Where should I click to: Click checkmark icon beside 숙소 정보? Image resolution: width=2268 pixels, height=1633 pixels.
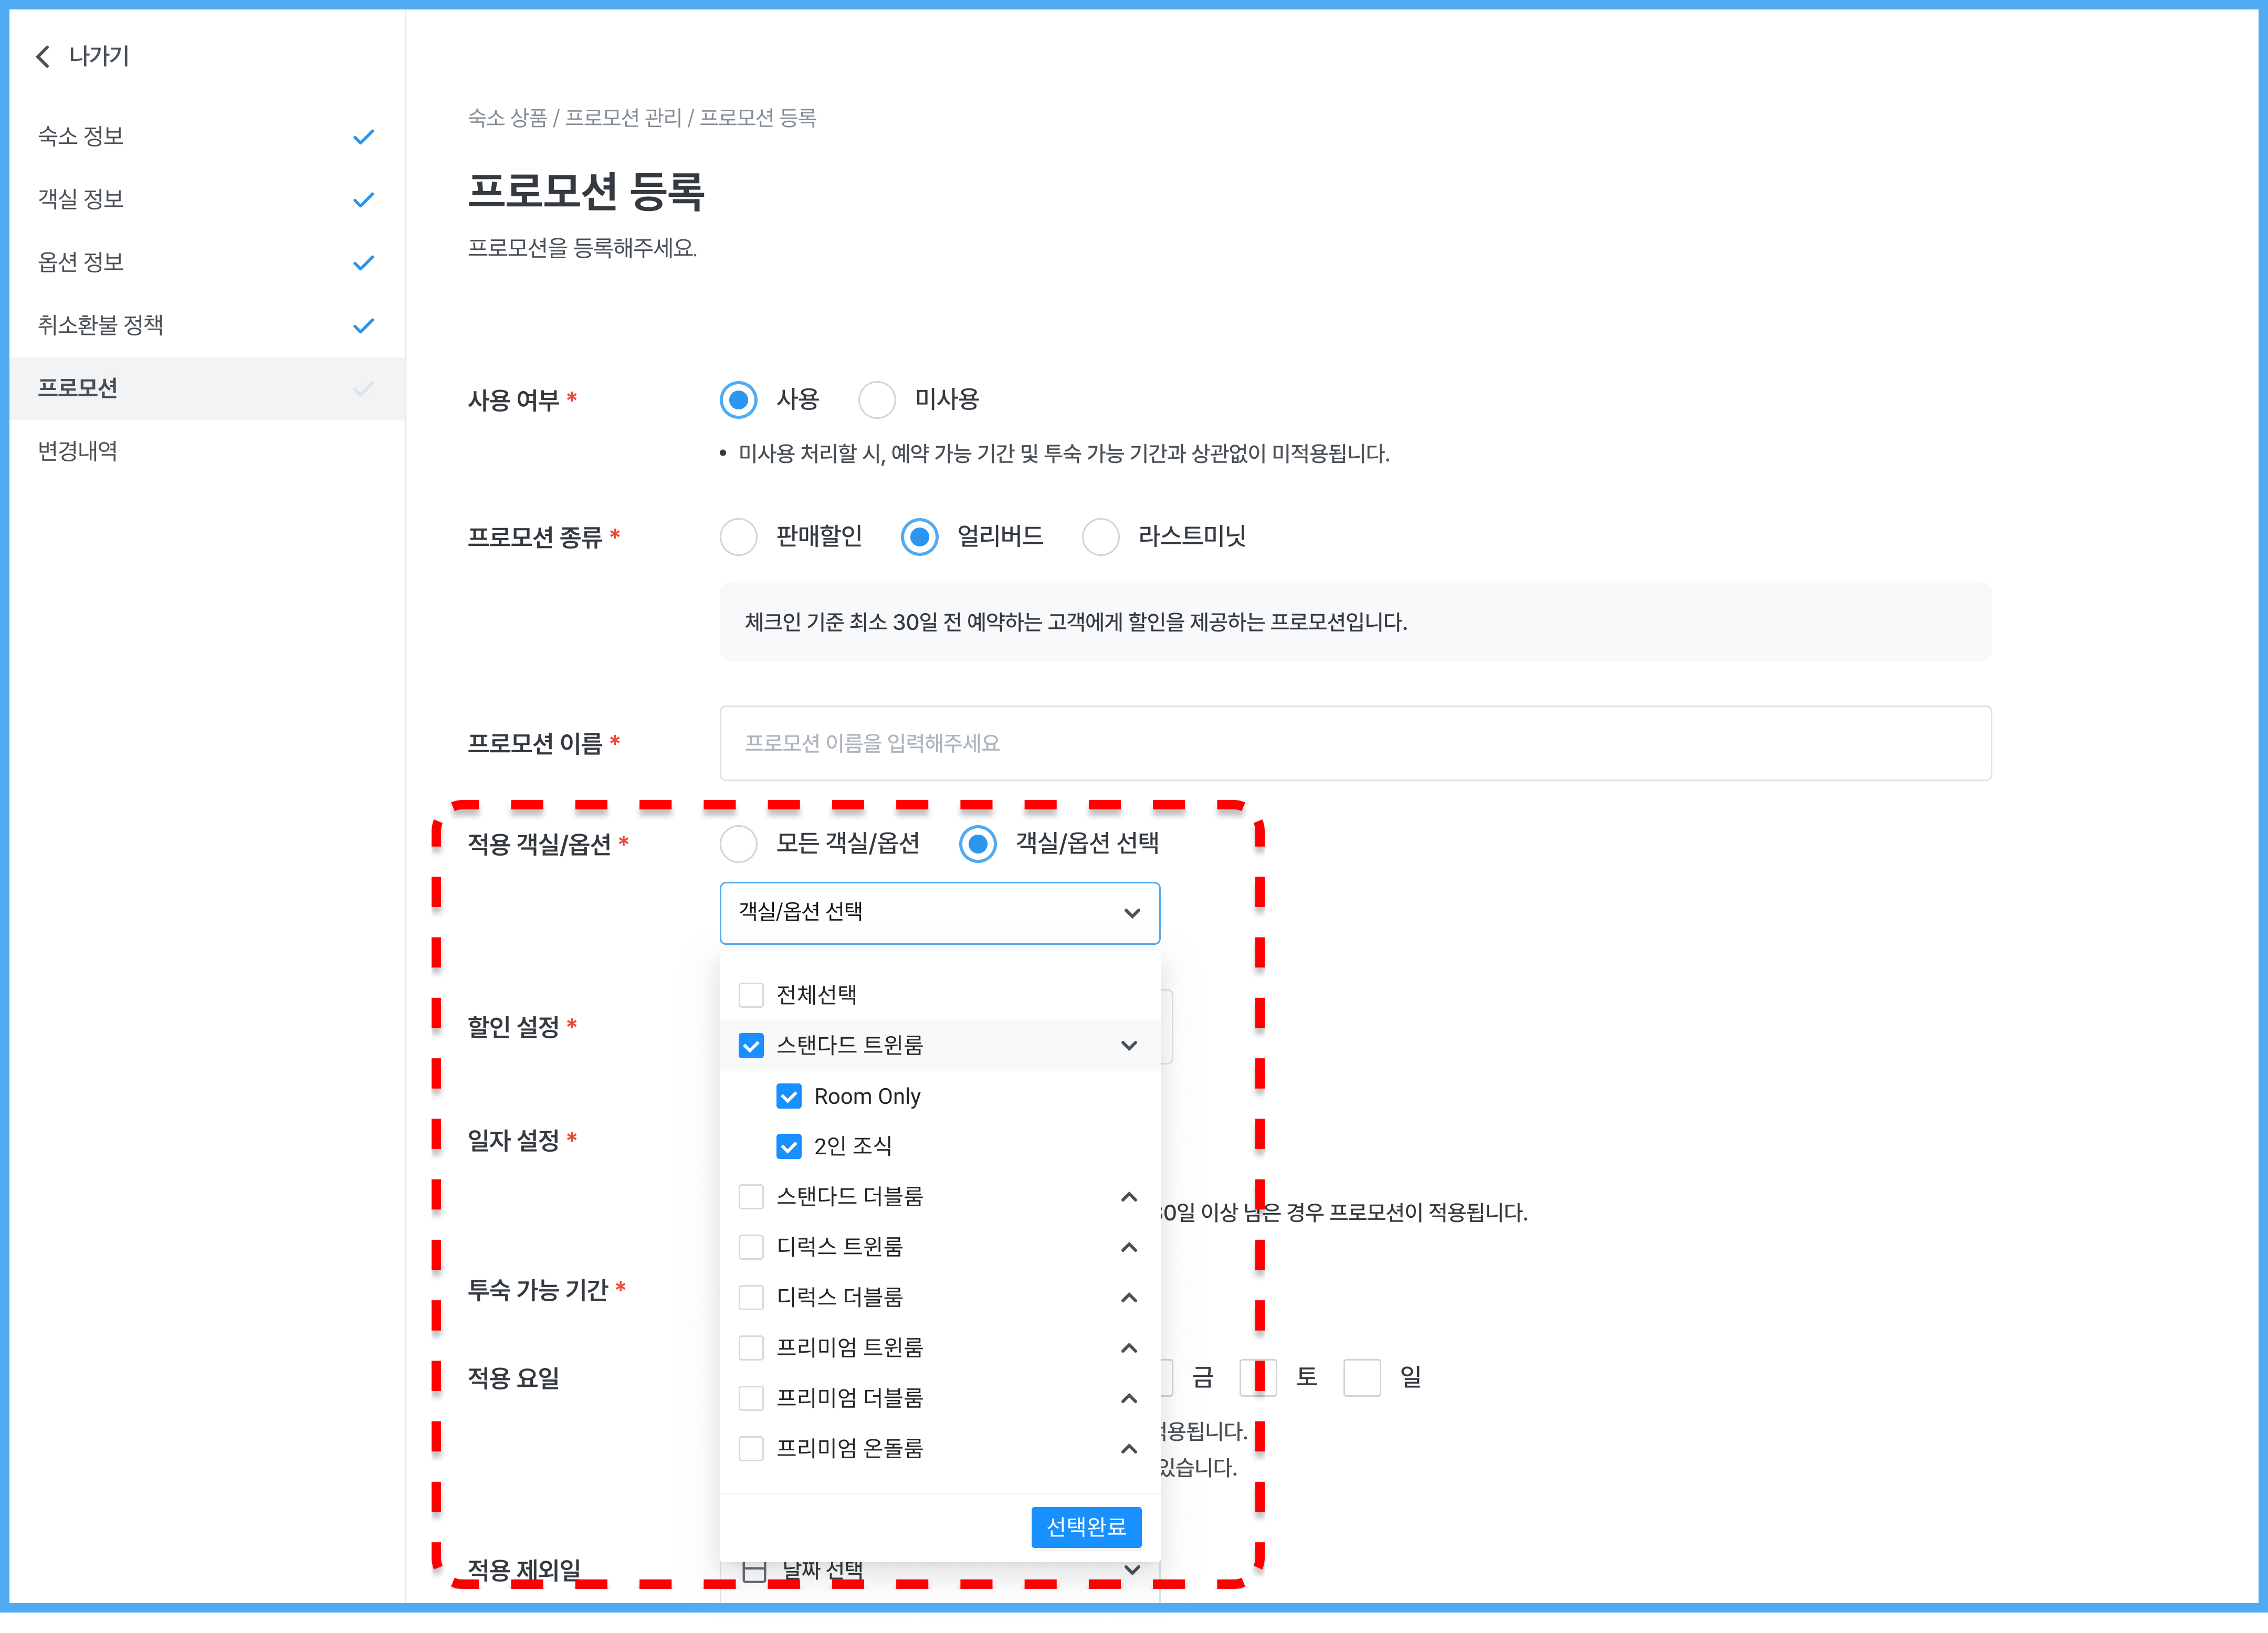pyautogui.click(x=364, y=136)
